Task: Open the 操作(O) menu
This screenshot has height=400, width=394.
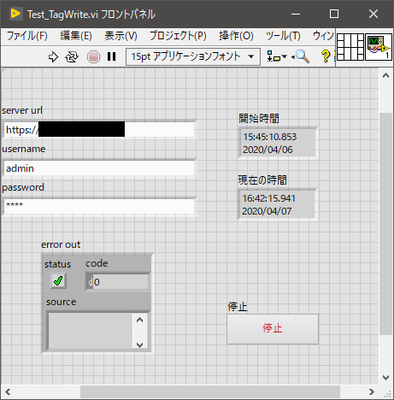Action: click(x=236, y=36)
